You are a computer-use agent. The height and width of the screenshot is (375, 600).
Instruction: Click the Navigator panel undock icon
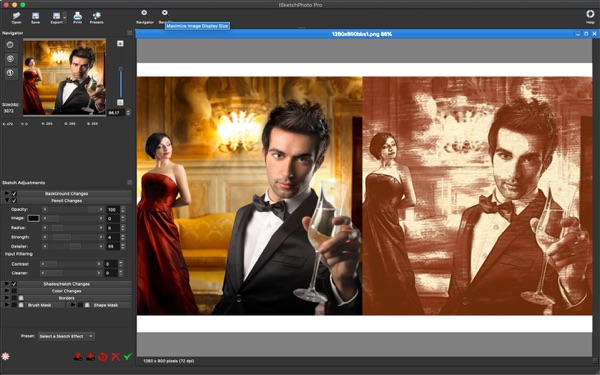coord(129,33)
